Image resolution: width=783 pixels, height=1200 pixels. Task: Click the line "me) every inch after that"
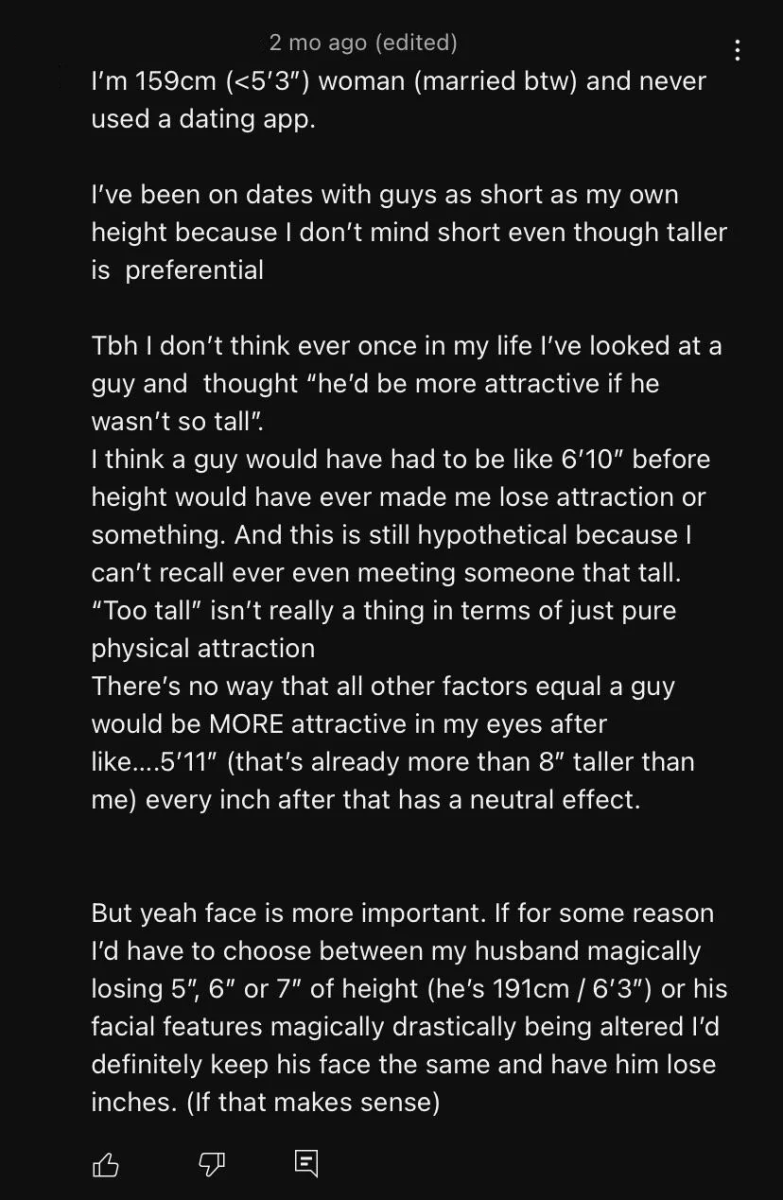pos(366,800)
